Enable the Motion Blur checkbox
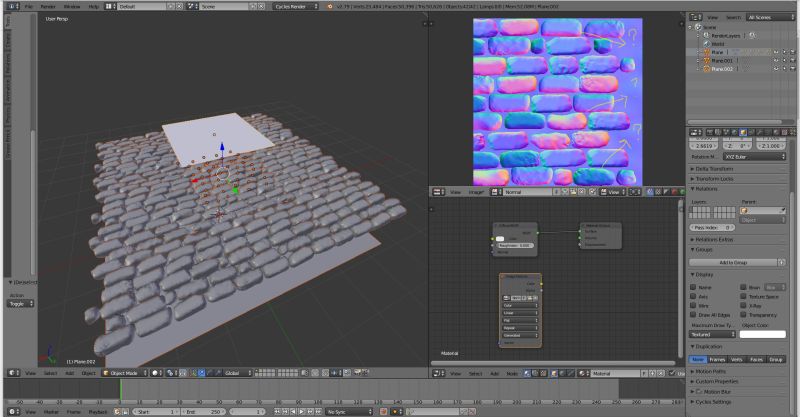The height and width of the screenshot is (417, 800). pos(699,392)
